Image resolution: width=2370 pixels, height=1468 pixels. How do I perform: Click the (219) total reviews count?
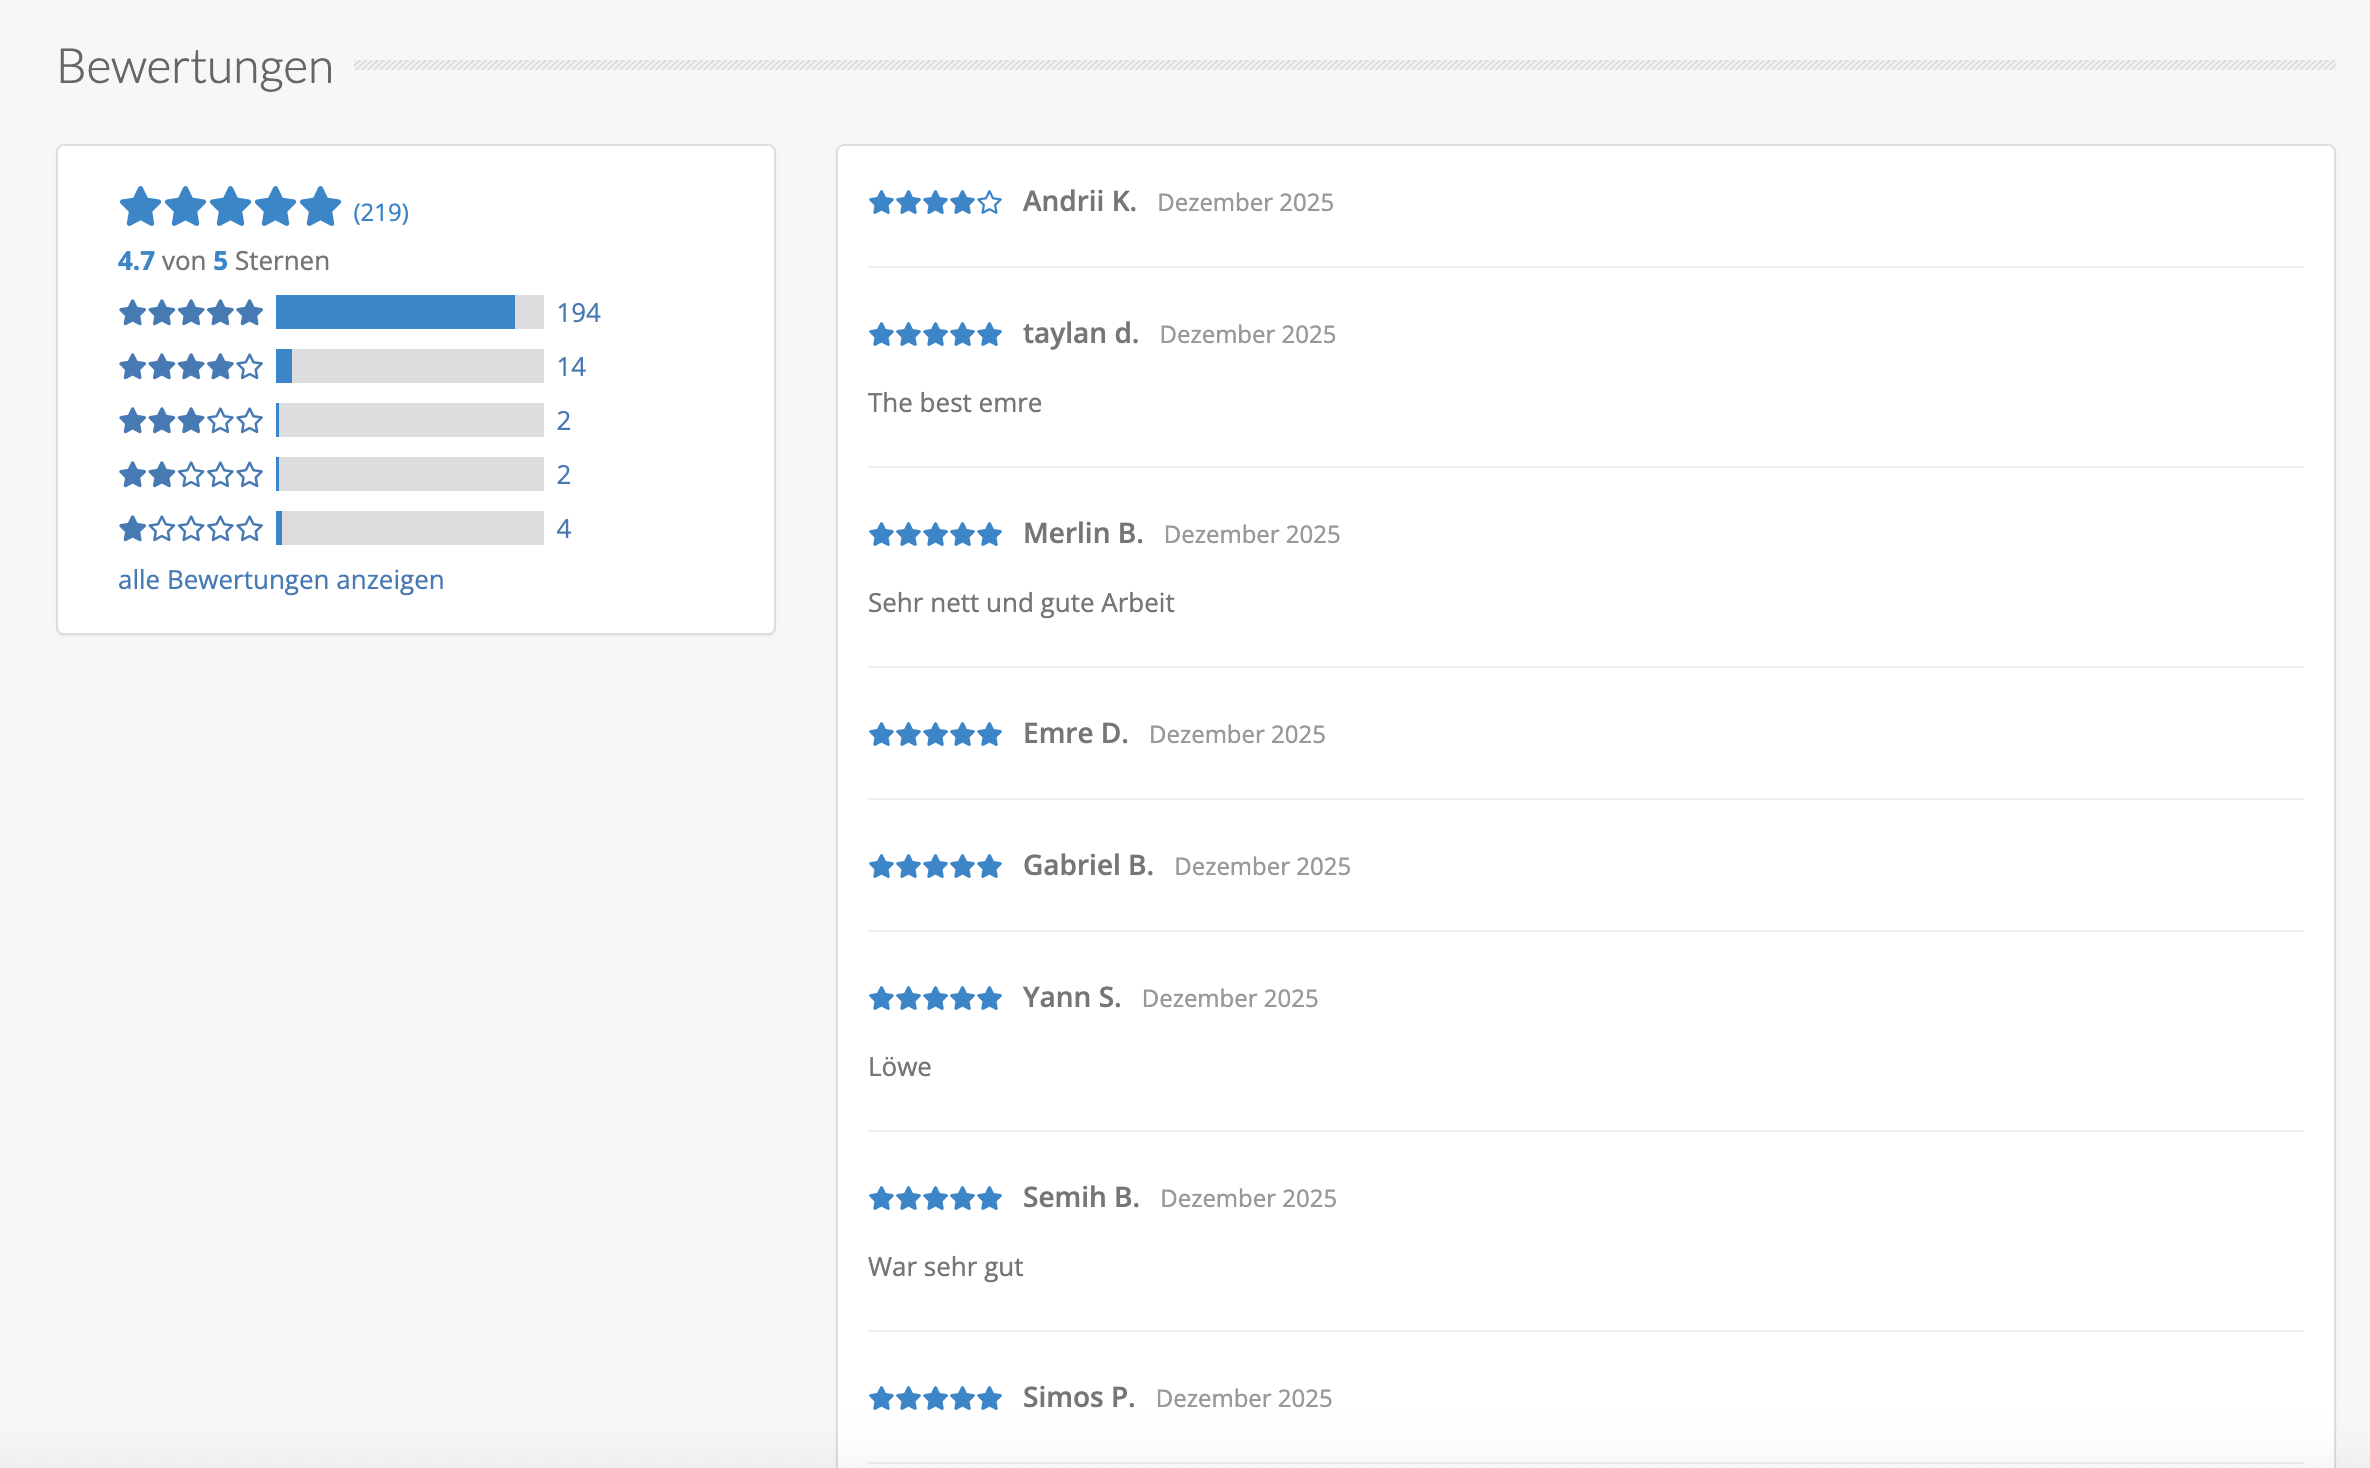[381, 212]
